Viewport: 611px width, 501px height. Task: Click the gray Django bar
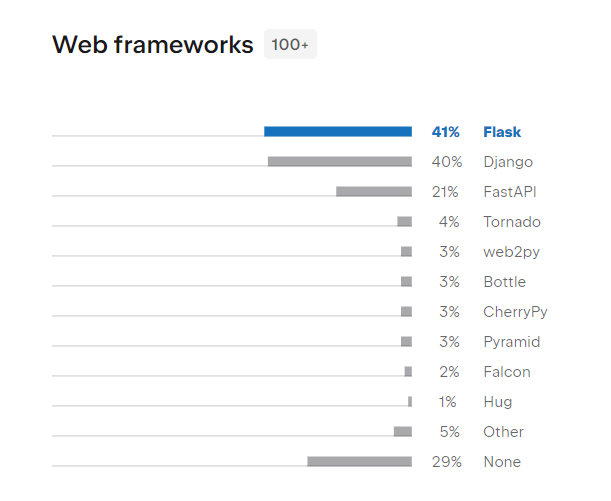(x=340, y=161)
